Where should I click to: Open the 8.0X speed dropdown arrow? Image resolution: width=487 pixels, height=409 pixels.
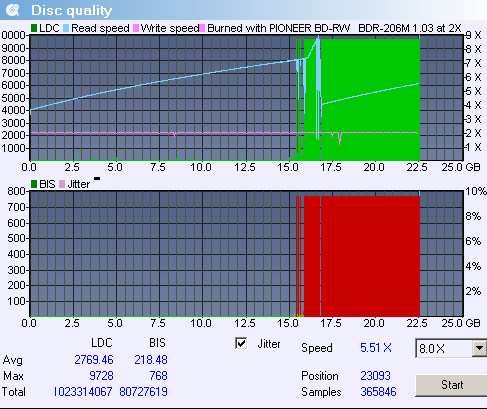click(x=479, y=348)
